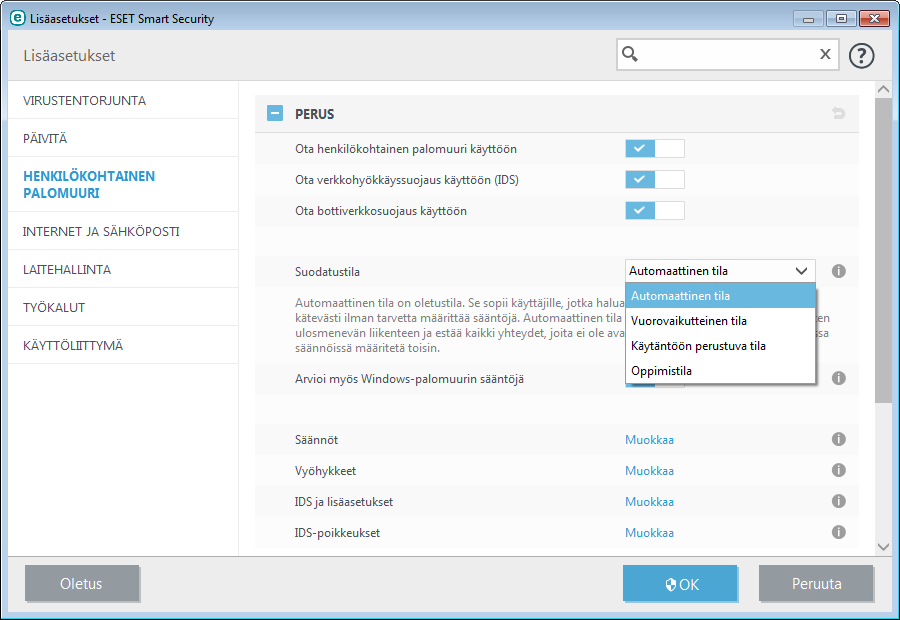Show info icon for Vyöhykkeet row
This screenshot has width=900, height=620.
839,470
